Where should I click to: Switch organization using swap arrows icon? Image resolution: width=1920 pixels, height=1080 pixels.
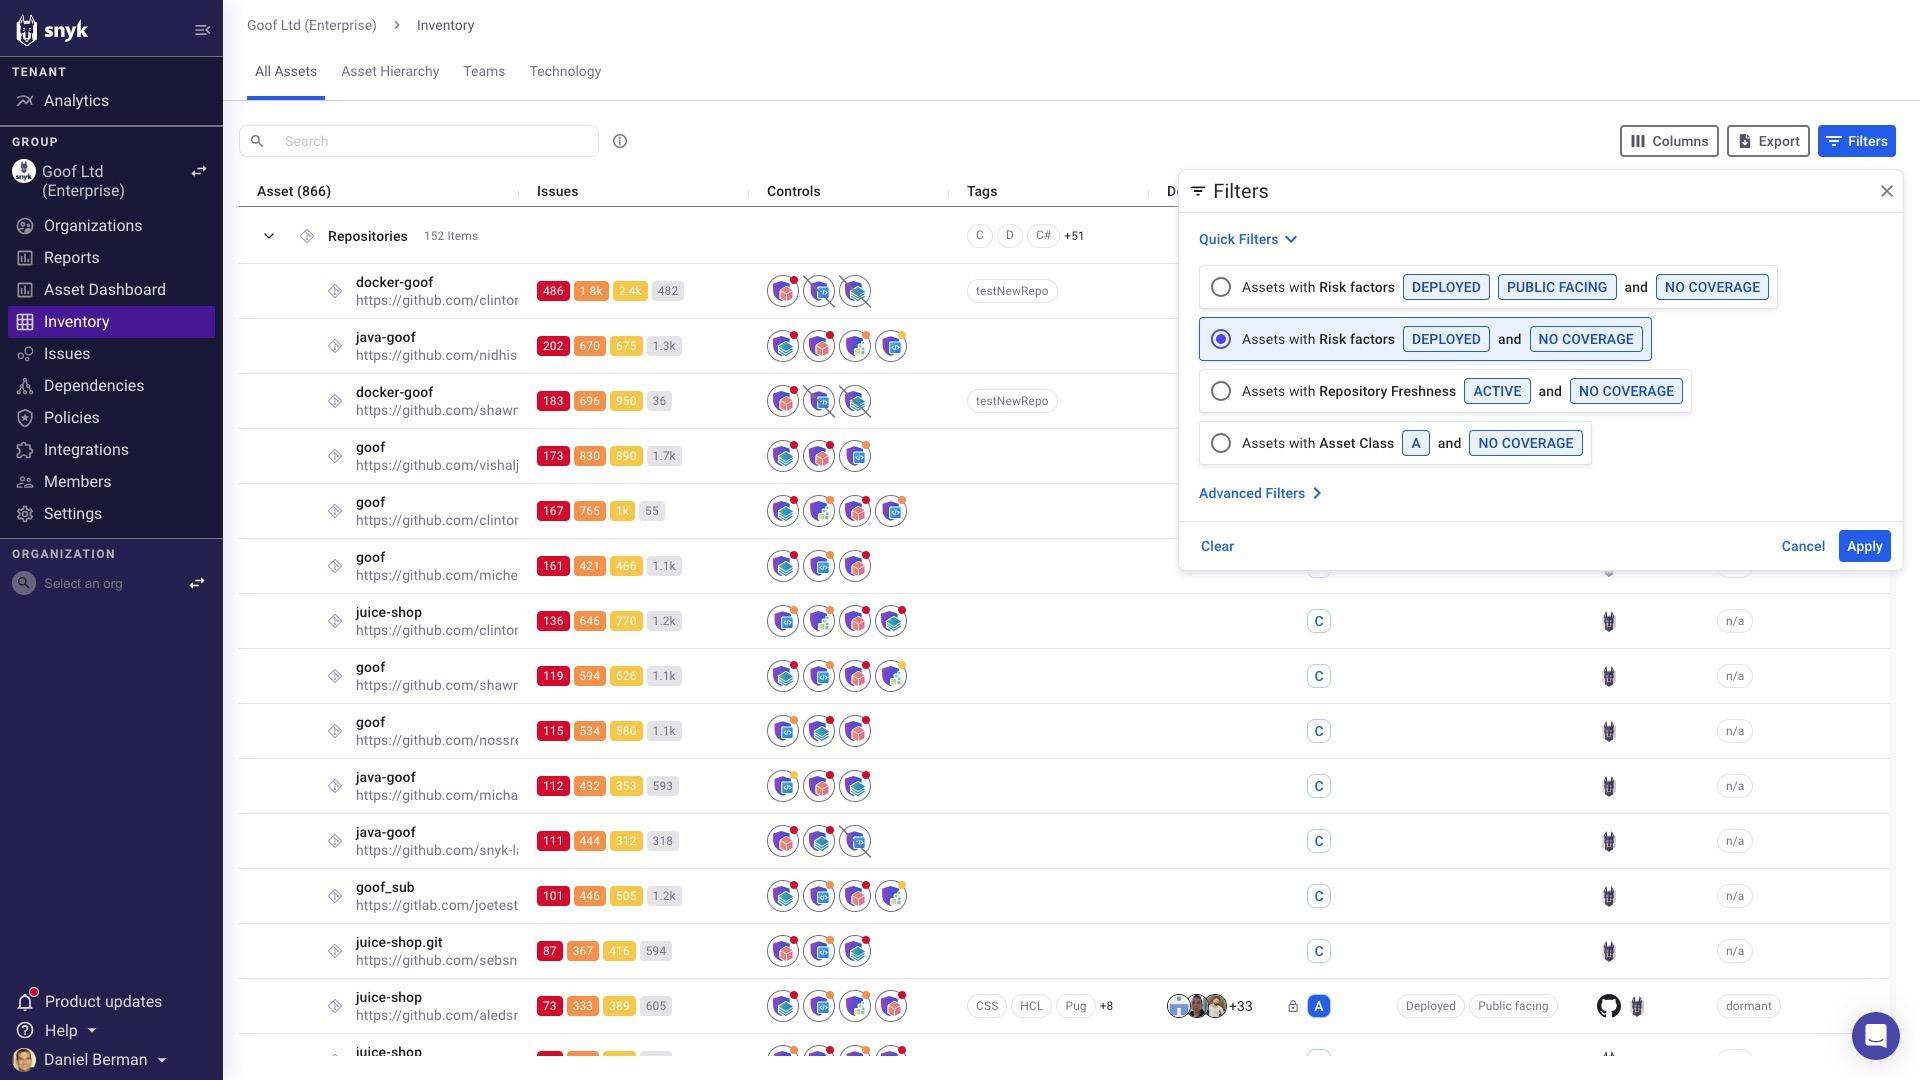pyautogui.click(x=197, y=583)
